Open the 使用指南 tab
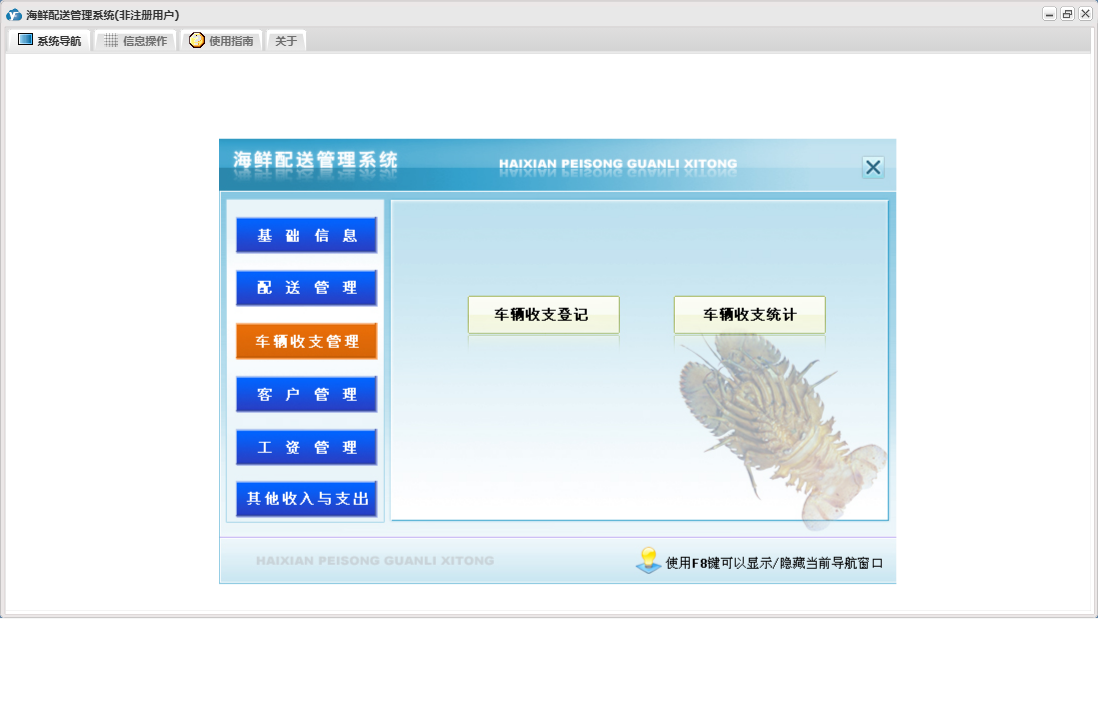 221,41
